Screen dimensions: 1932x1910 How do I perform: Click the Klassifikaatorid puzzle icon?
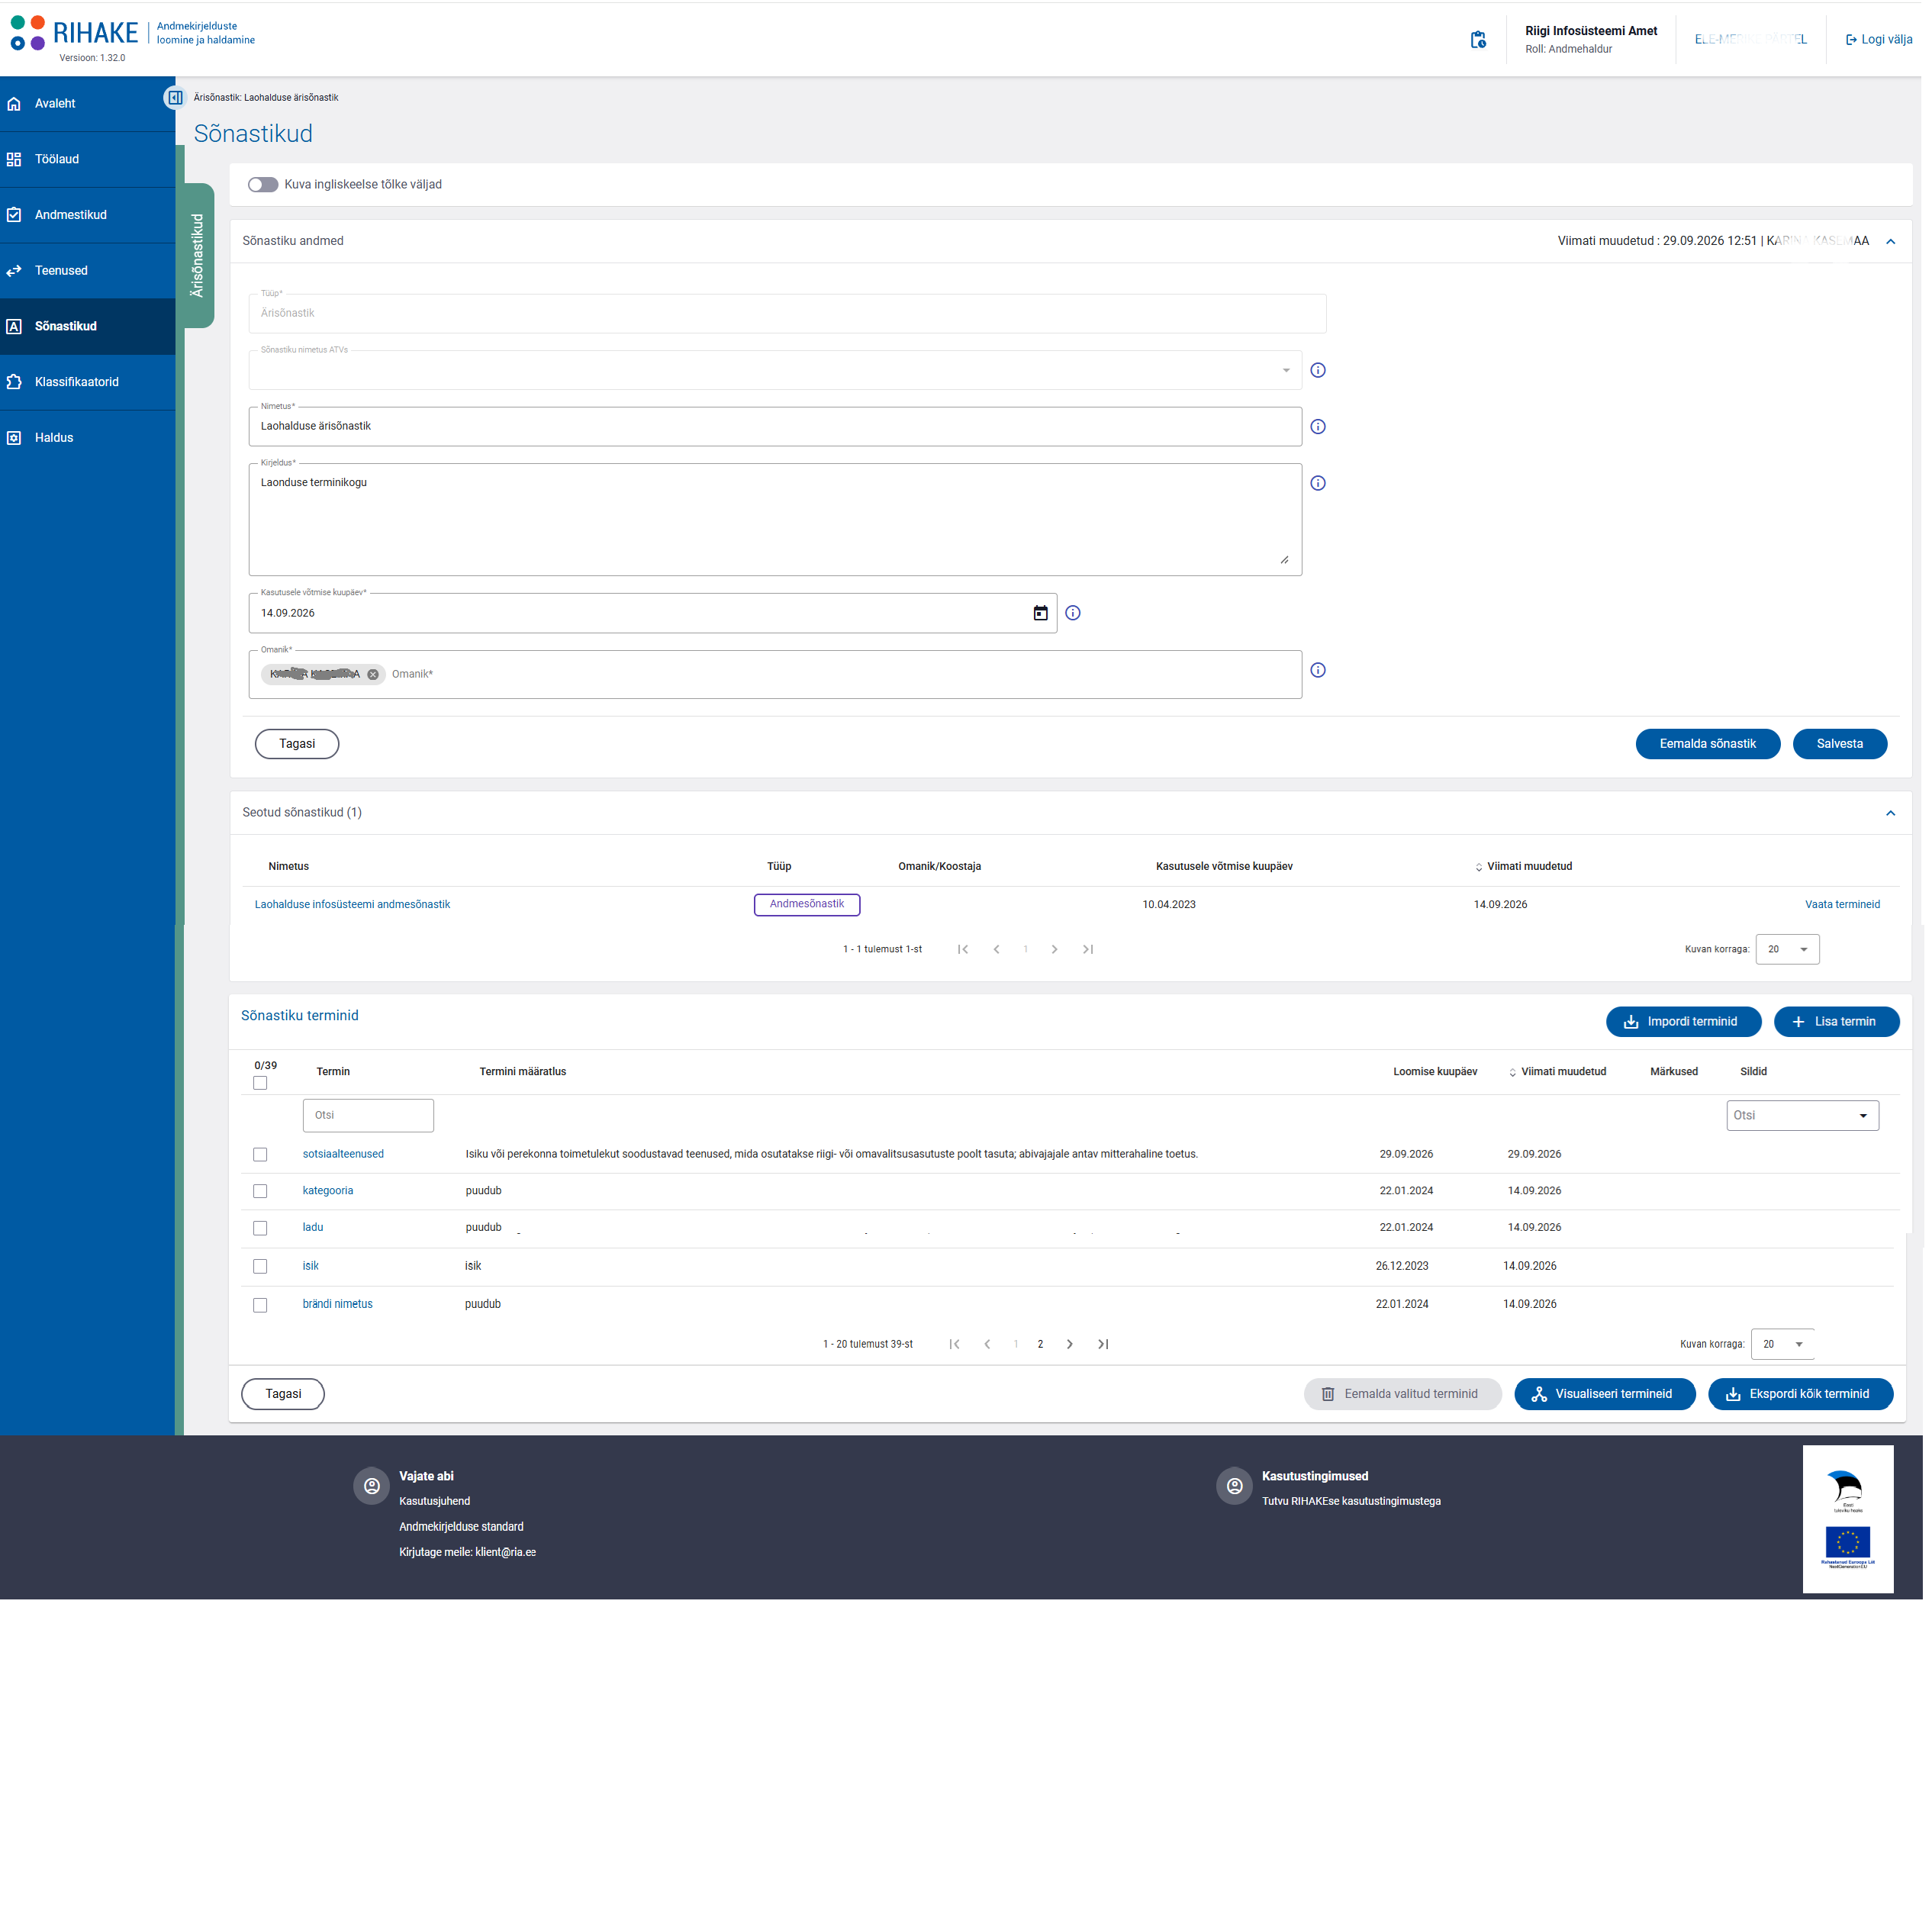coord(14,382)
